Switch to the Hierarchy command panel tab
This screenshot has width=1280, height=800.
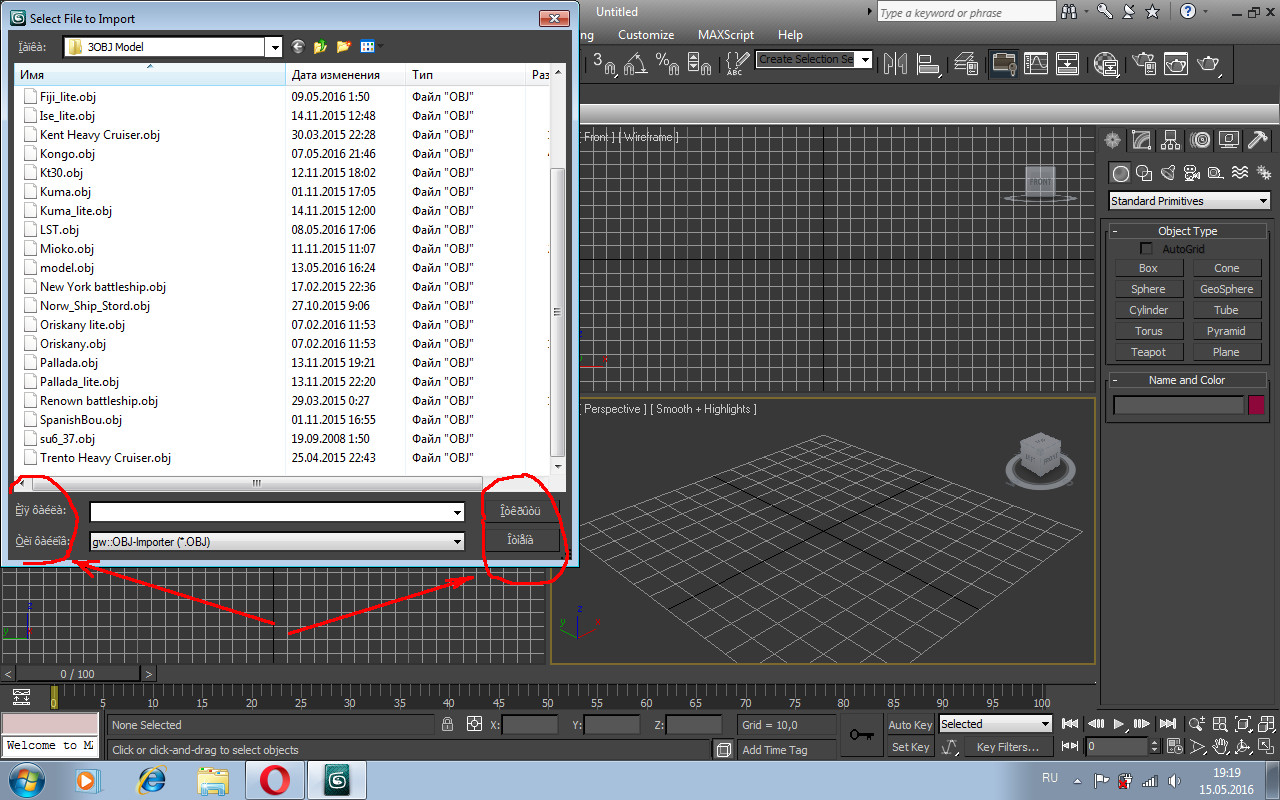click(x=1171, y=140)
